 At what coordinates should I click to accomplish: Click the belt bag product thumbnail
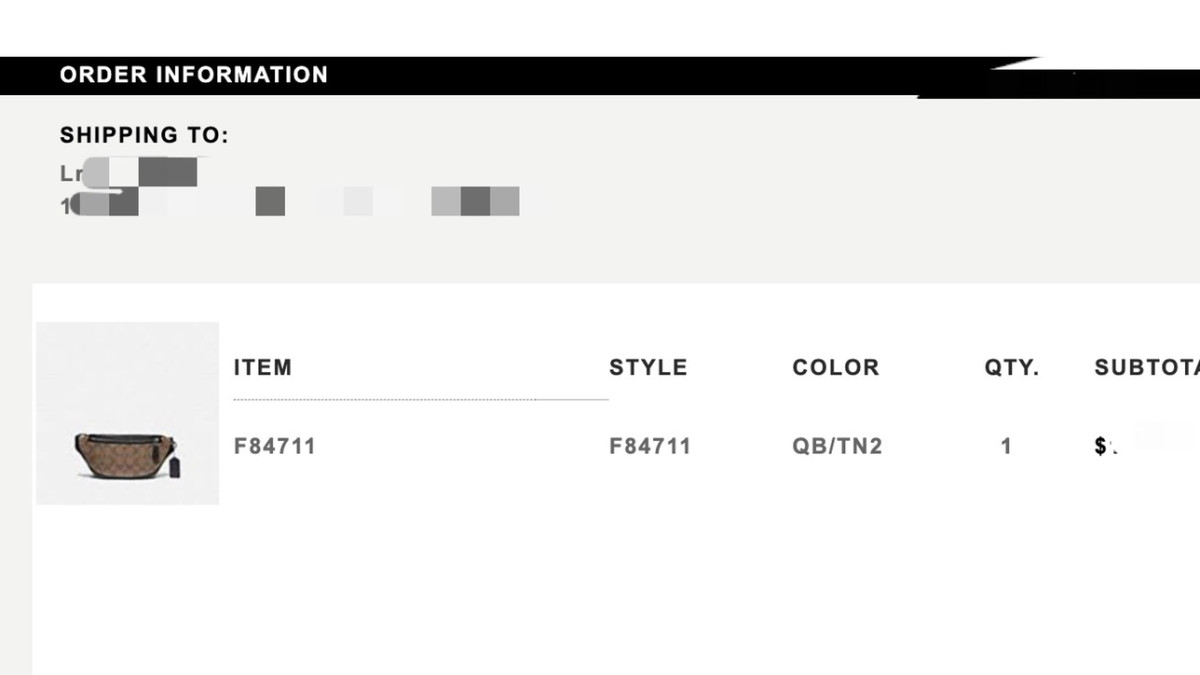(127, 413)
